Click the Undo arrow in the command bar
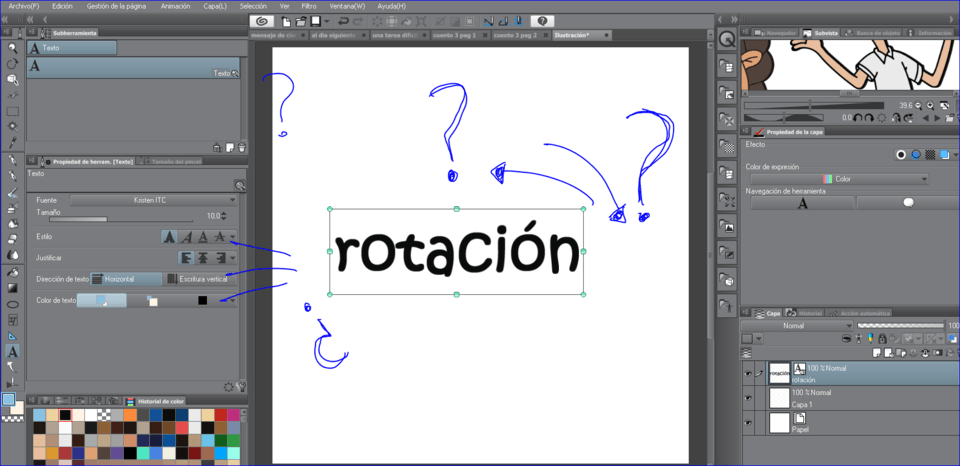Image resolution: width=960 pixels, height=466 pixels. [344, 20]
